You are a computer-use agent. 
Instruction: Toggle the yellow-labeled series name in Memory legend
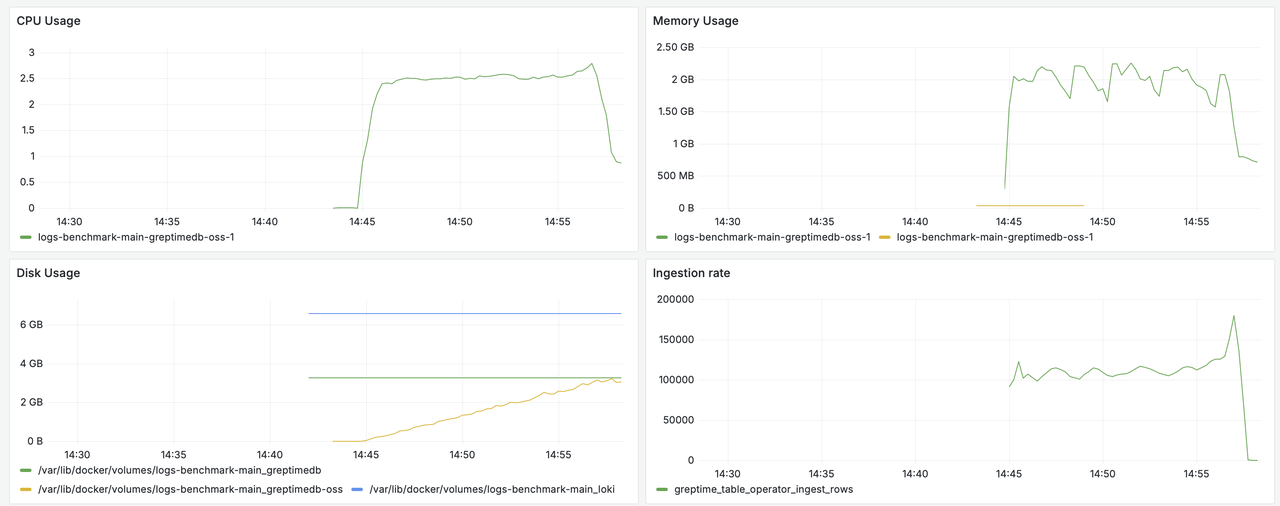[995, 237]
